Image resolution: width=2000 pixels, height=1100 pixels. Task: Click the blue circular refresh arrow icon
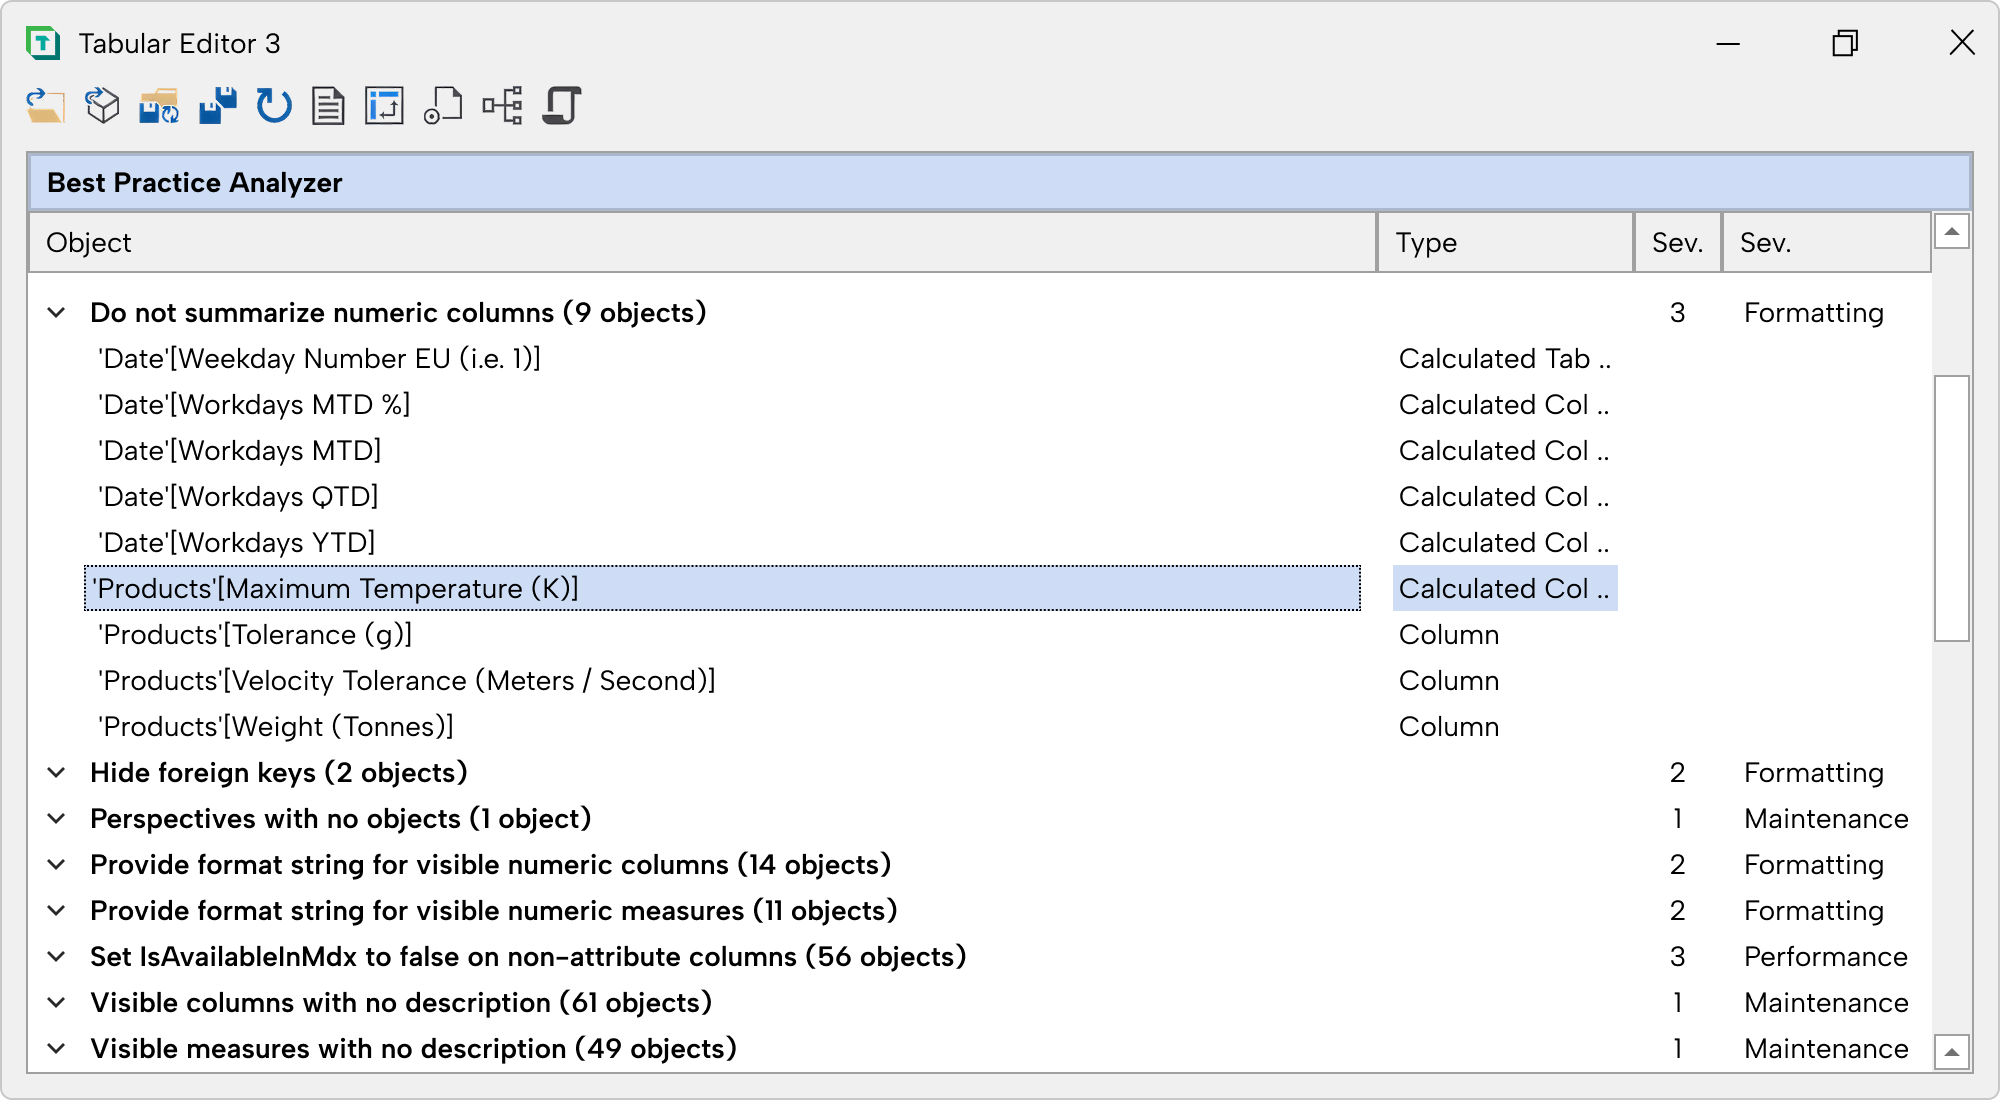coord(273,105)
